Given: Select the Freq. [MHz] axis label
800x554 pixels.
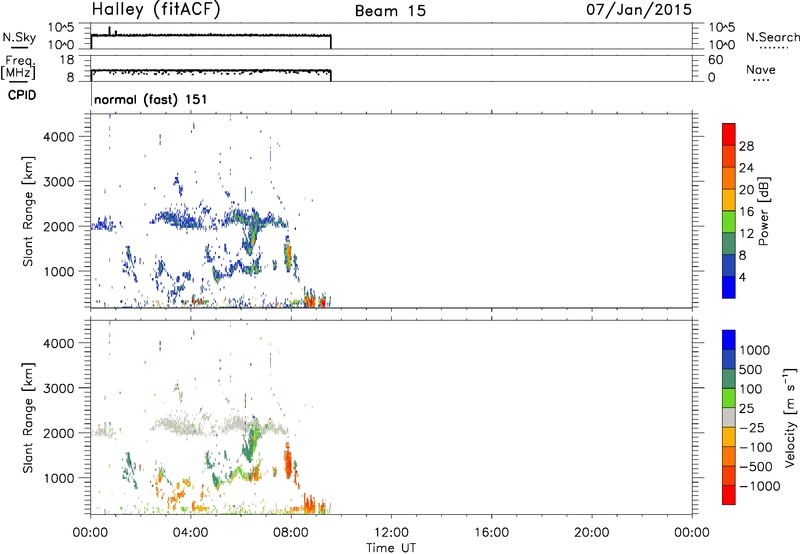Looking at the screenshot, I should (18, 68).
